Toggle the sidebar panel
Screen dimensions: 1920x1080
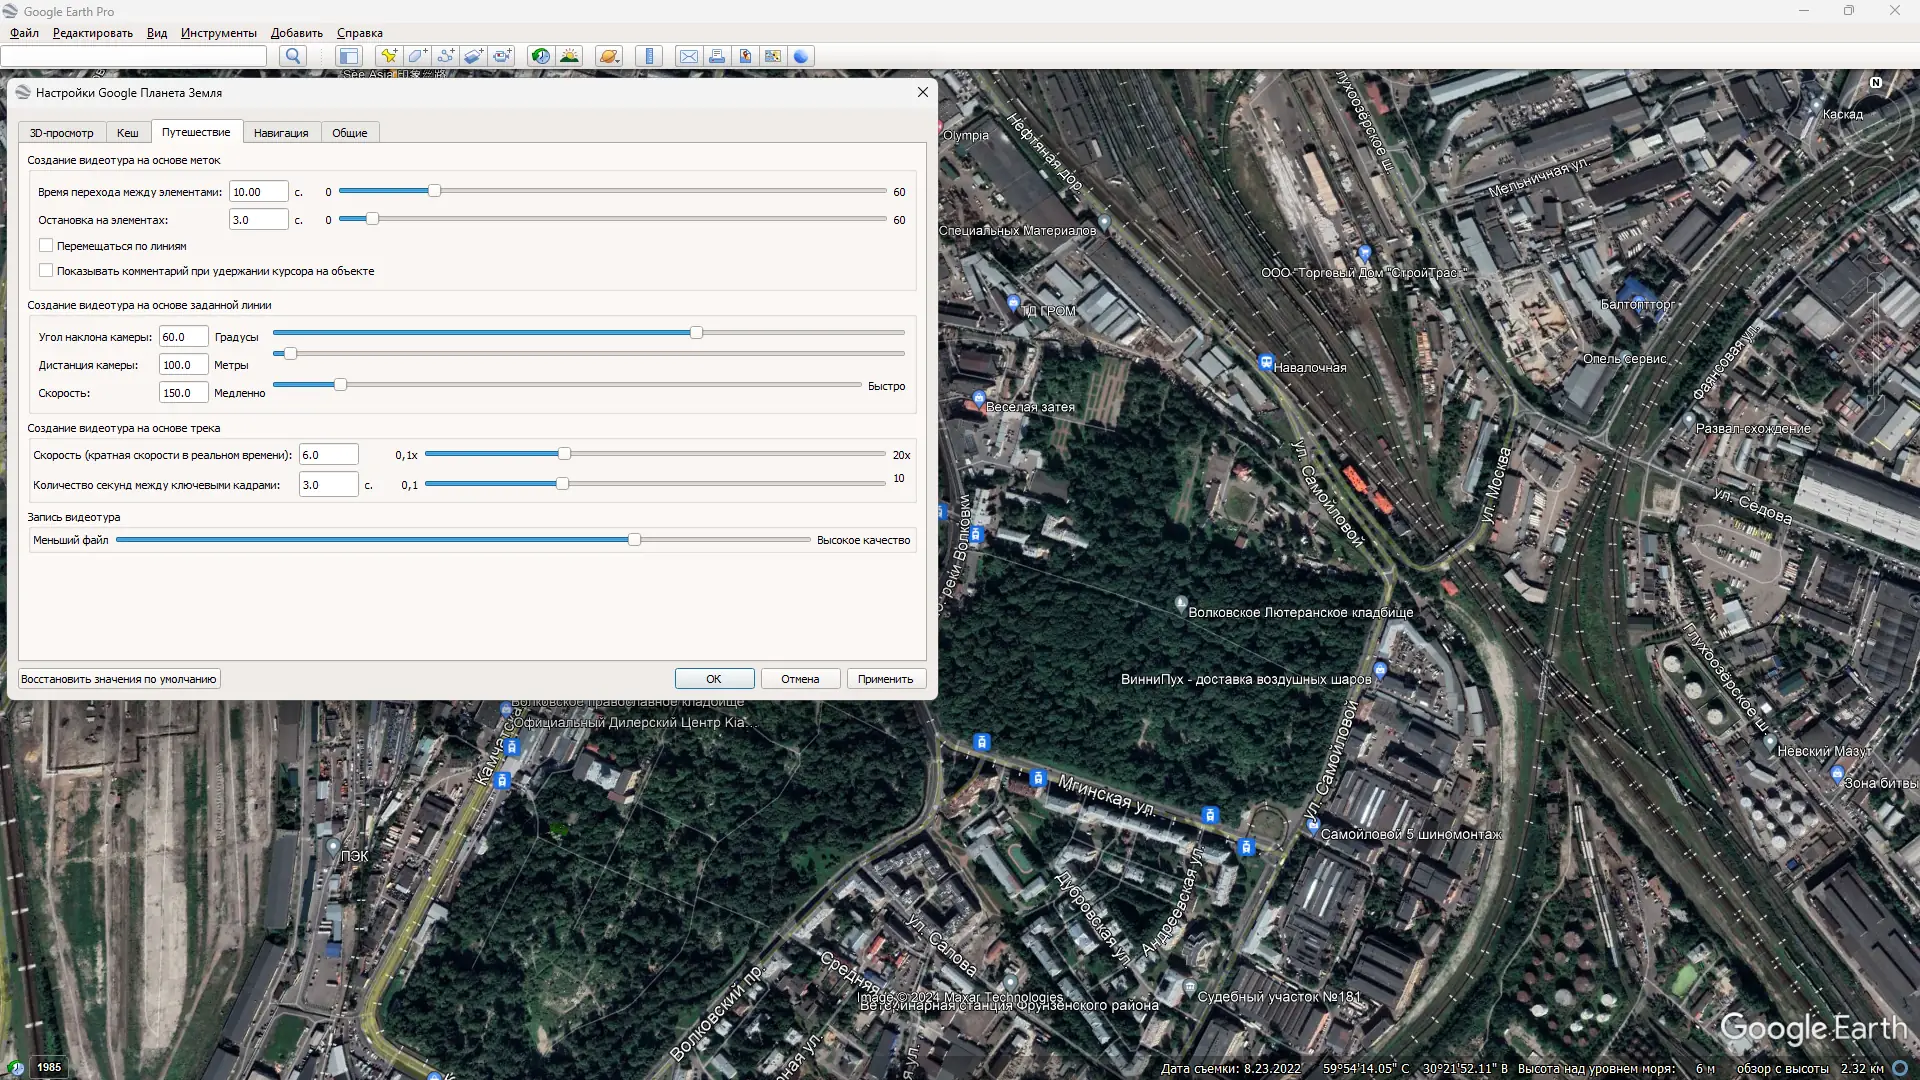349,56
